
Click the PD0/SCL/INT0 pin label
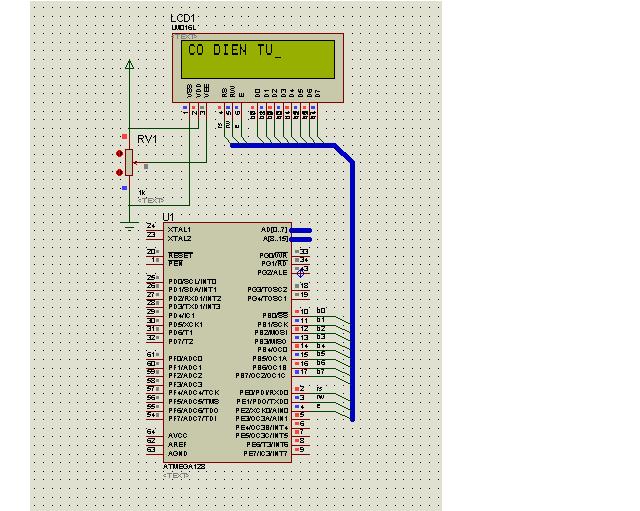192,282
